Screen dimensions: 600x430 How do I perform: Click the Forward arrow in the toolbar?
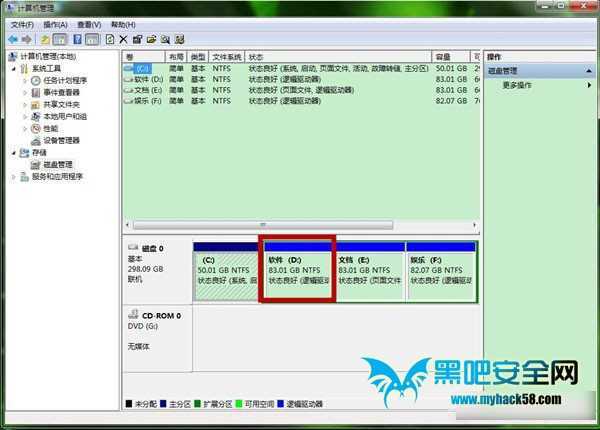[26, 39]
